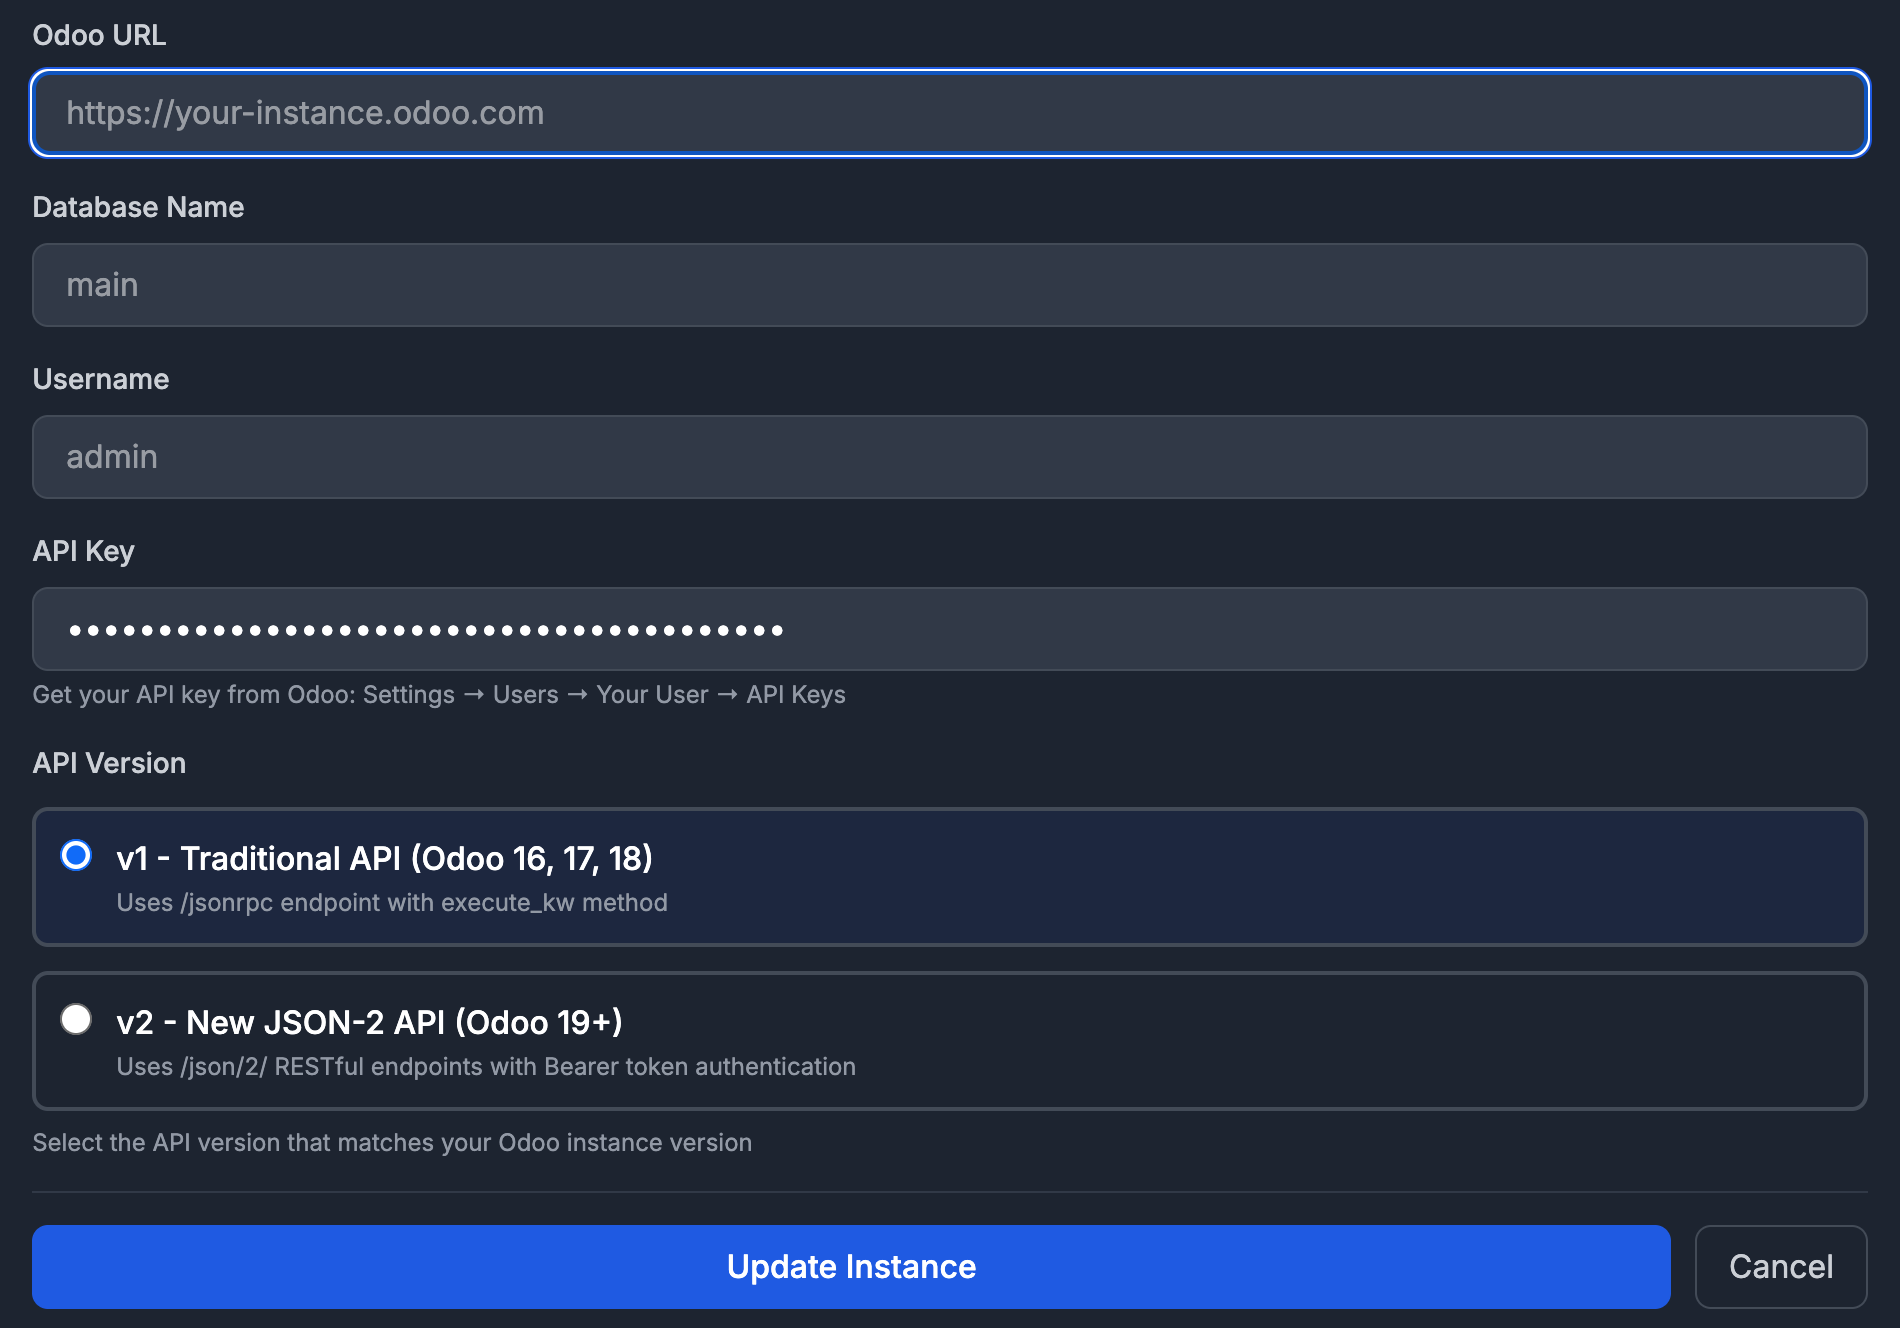Click the Database Name label
Screen dimensions: 1900x1328
(x=138, y=207)
